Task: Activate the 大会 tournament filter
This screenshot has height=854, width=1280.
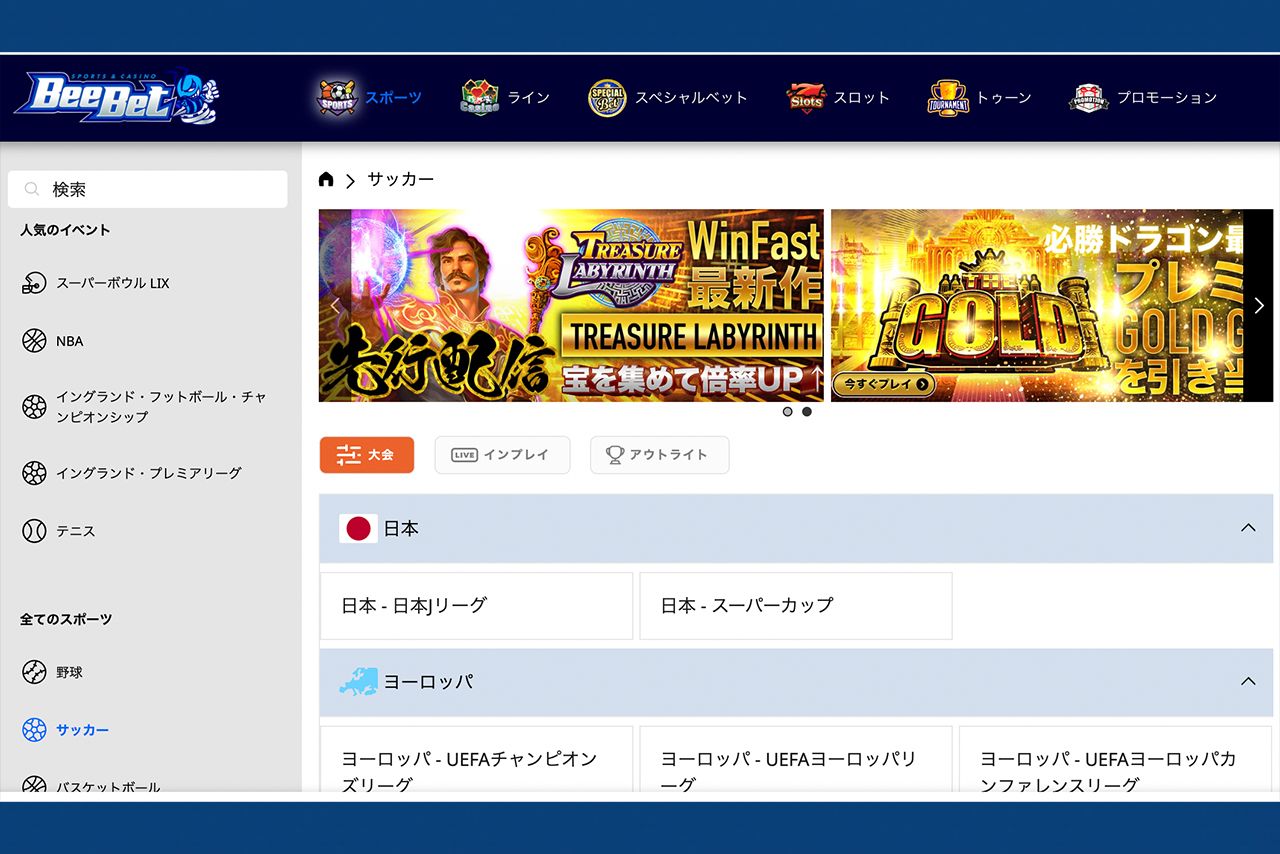Action: click(x=366, y=454)
